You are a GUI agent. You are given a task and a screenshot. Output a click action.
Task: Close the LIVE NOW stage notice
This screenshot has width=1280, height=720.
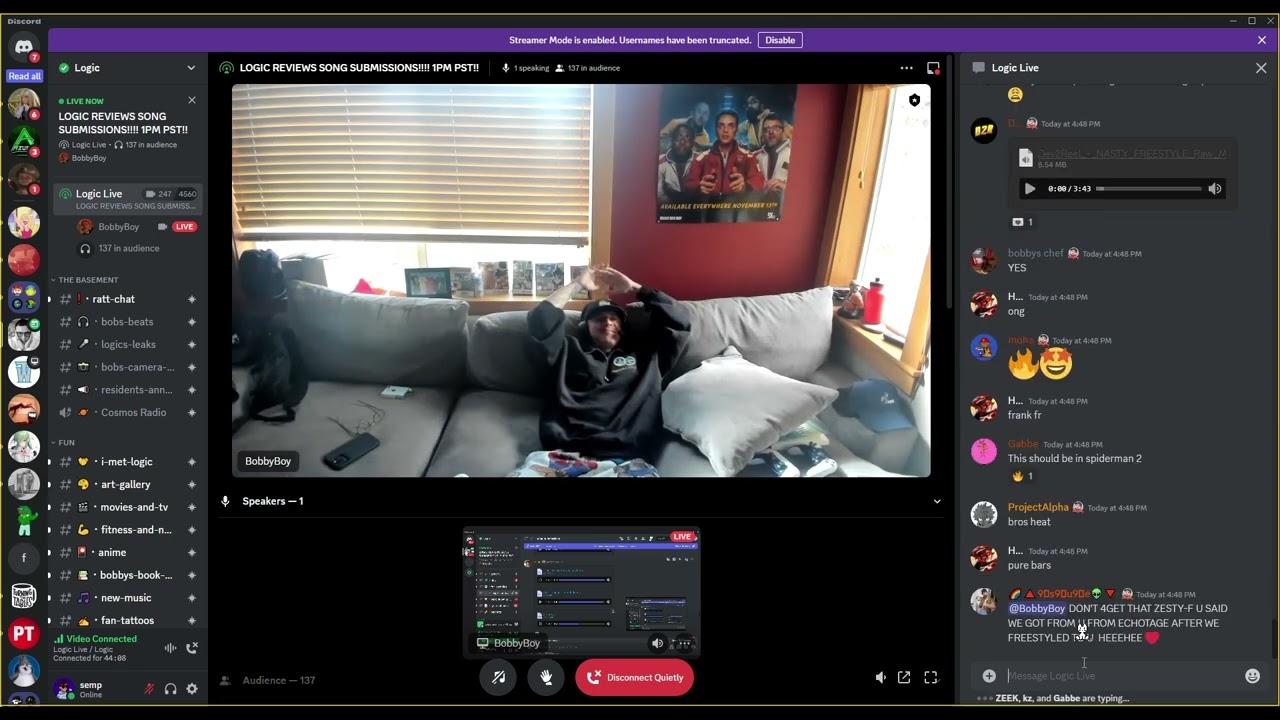click(192, 100)
